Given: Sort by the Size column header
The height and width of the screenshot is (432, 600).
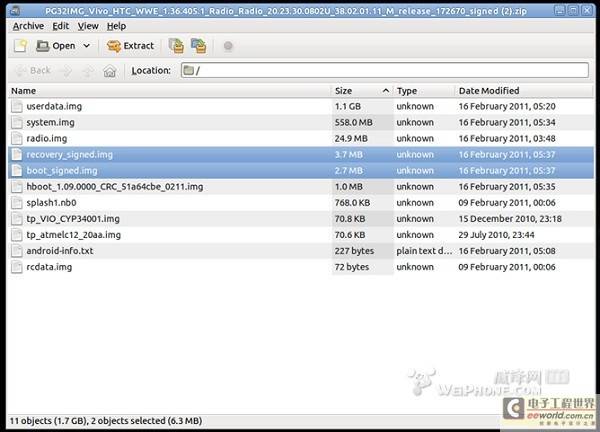Looking at the screenshot, I should (362, 91).
